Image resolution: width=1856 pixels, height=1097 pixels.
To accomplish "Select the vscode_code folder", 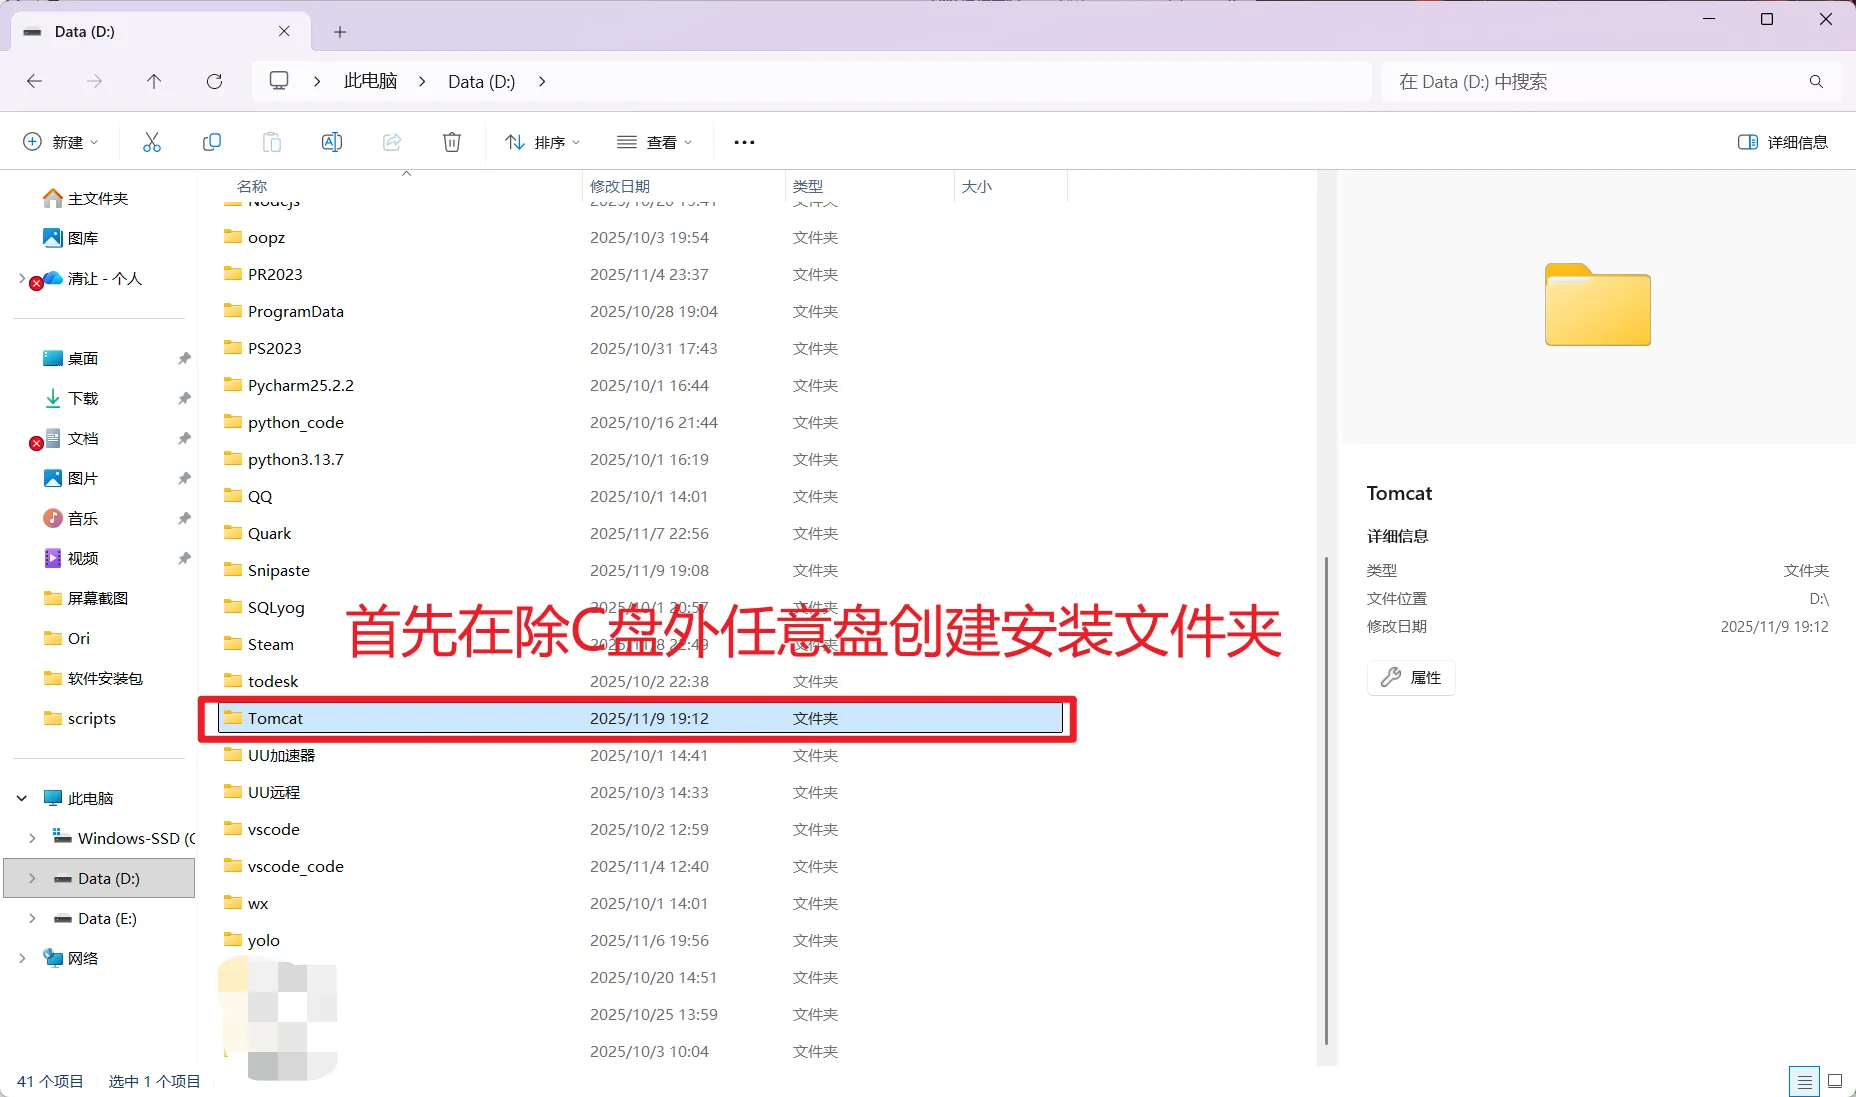I will pos(283,866).
